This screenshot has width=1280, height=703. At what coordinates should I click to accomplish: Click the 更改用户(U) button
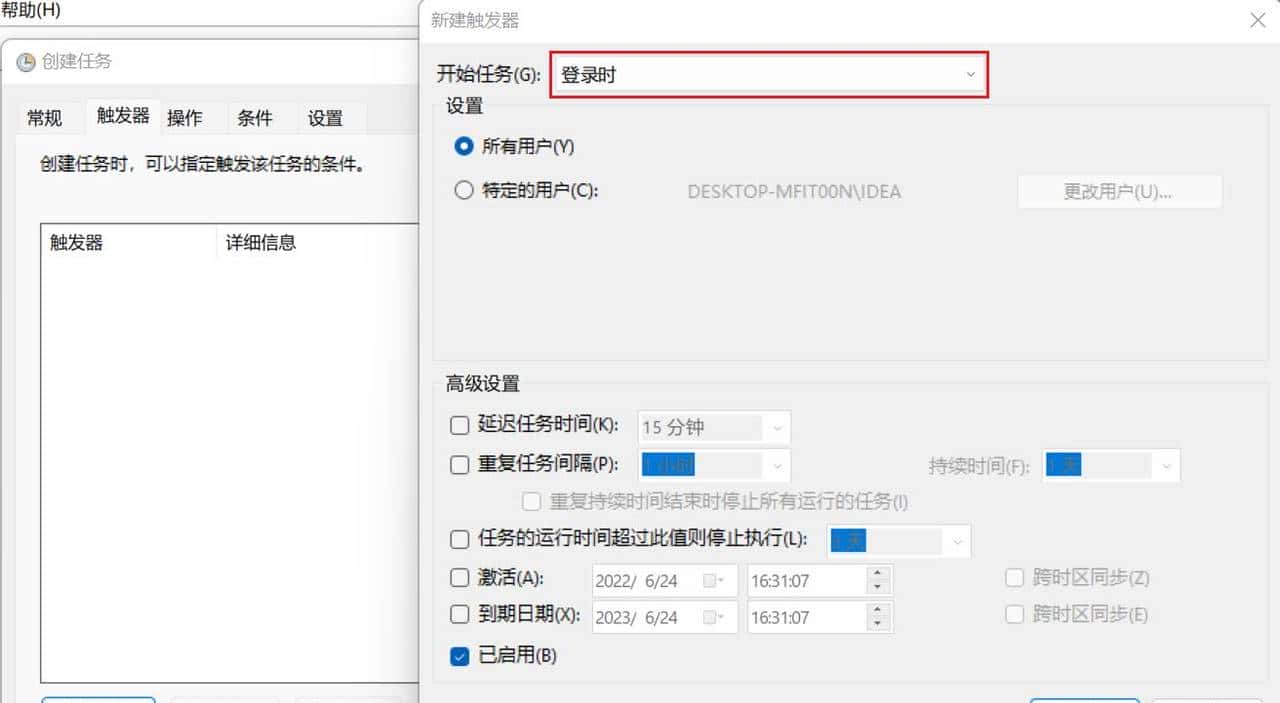click(1118, 191)
